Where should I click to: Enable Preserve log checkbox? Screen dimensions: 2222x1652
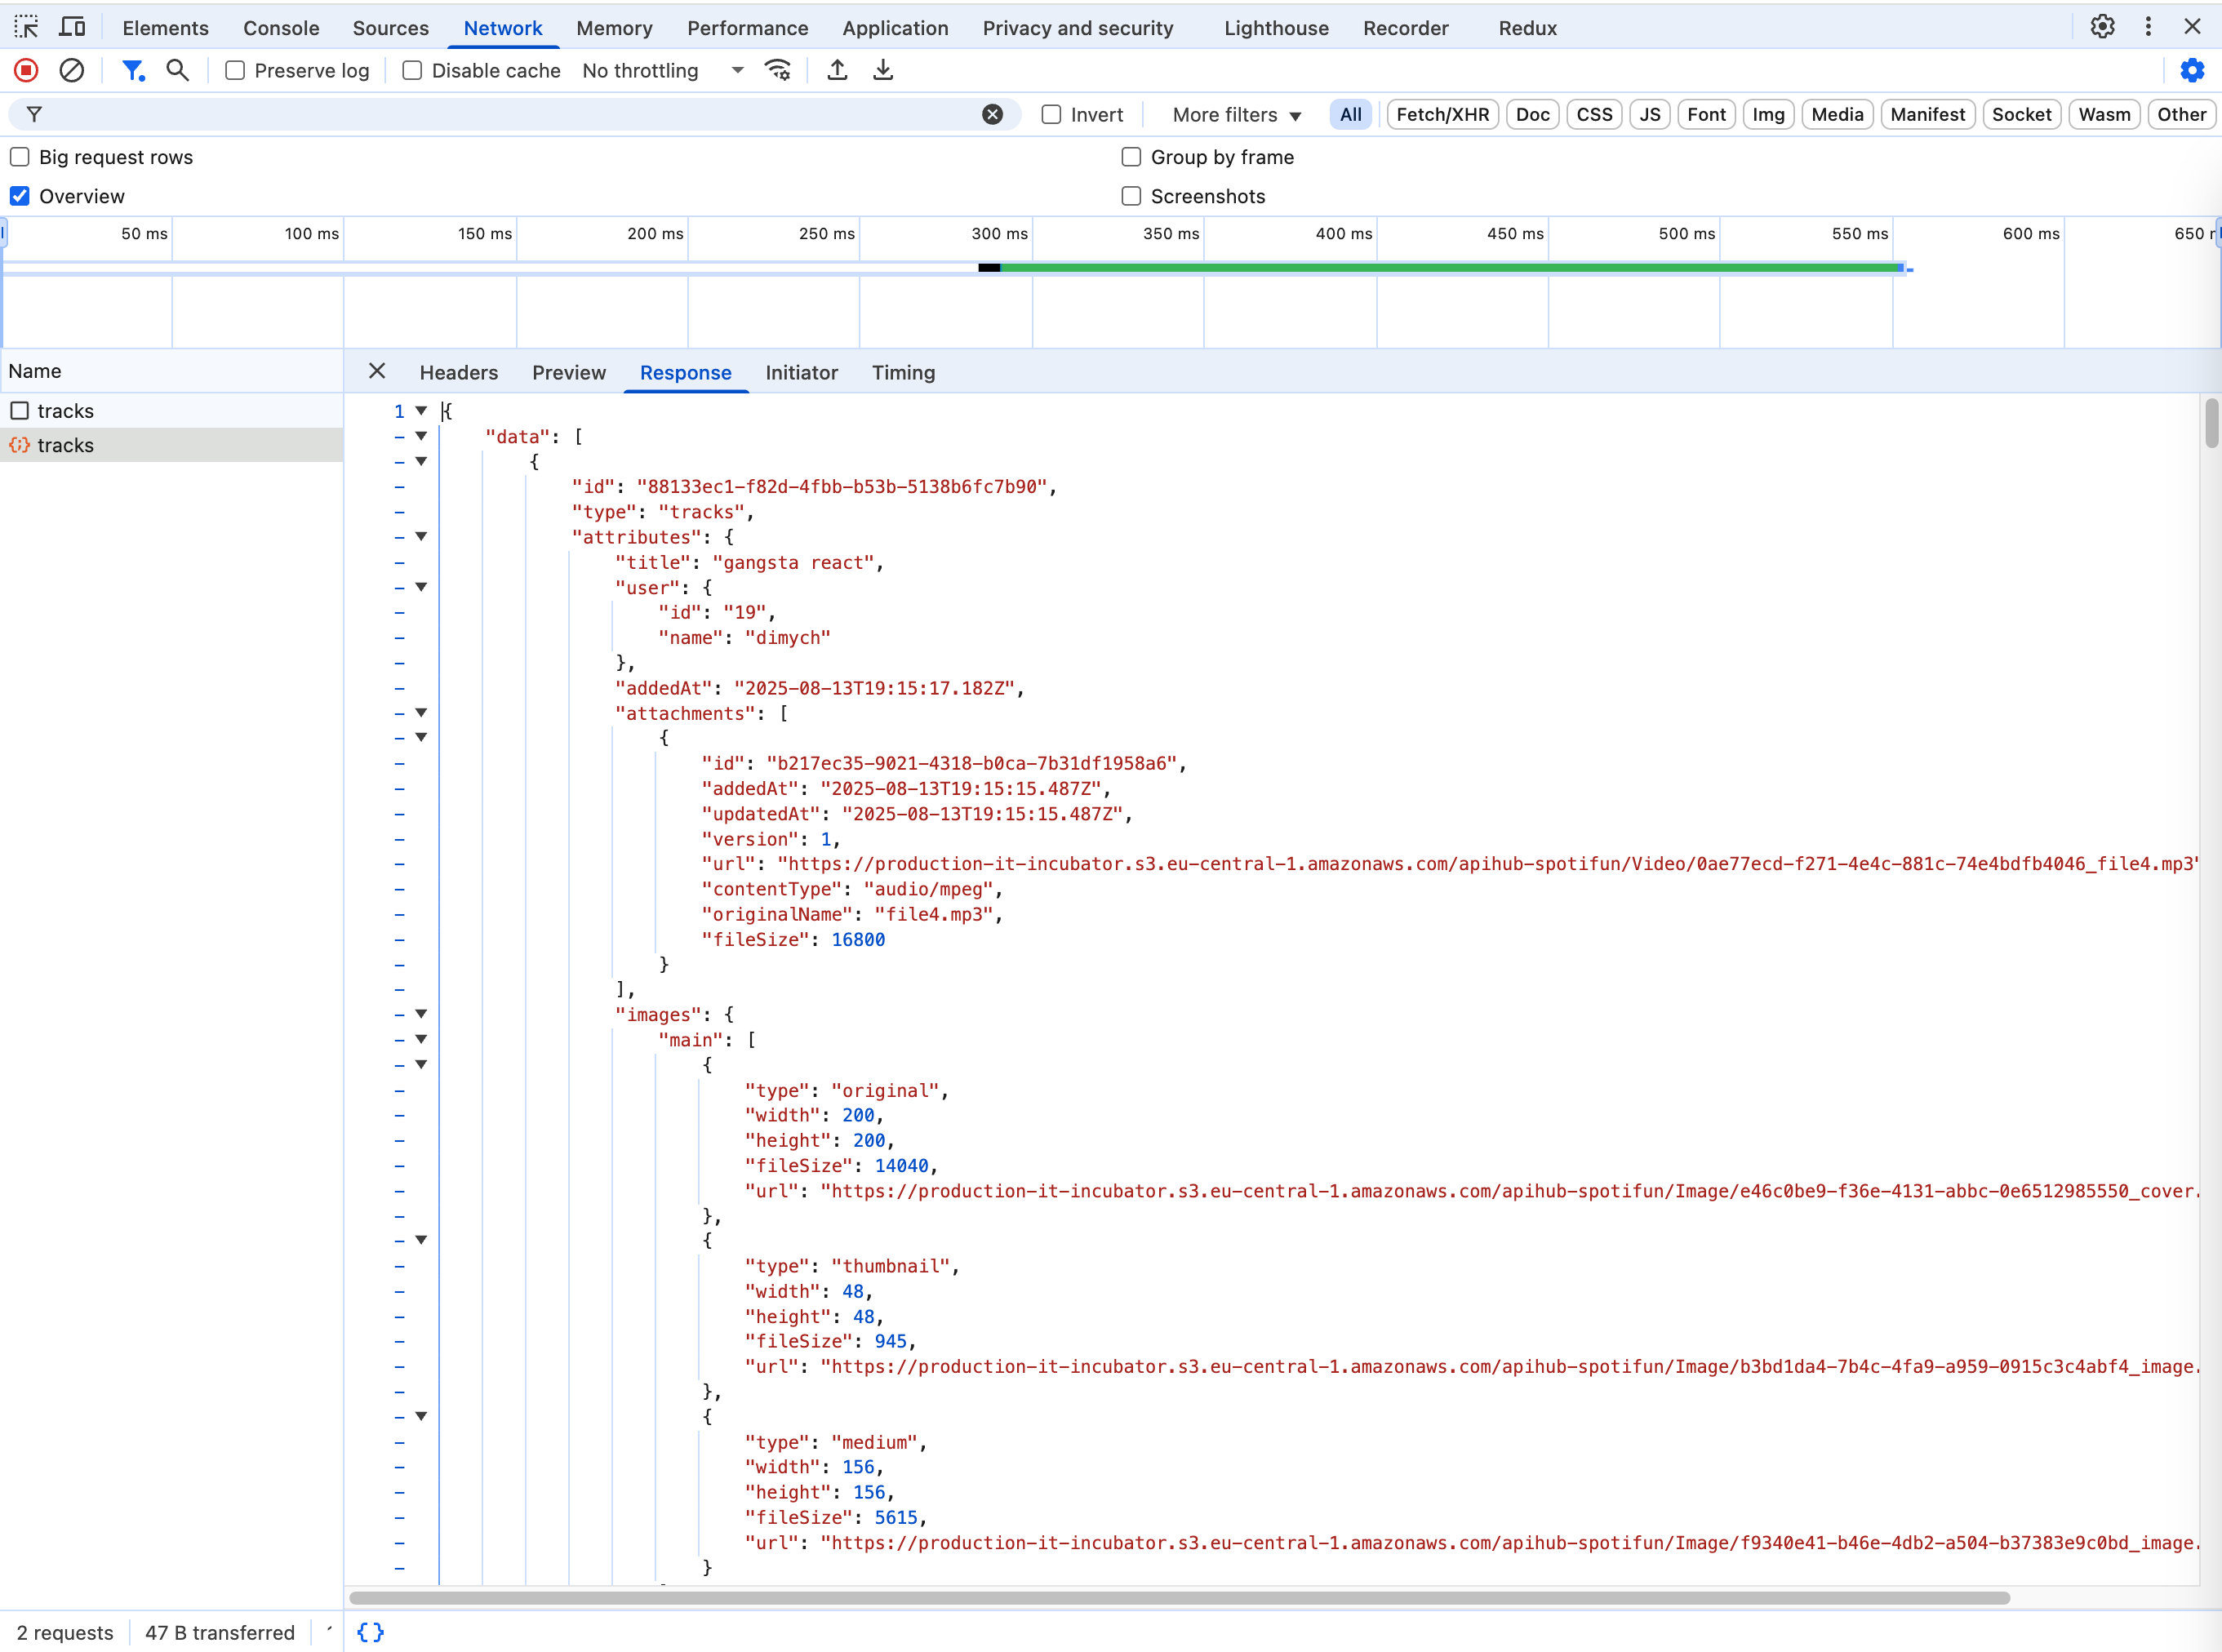(235, 70)
